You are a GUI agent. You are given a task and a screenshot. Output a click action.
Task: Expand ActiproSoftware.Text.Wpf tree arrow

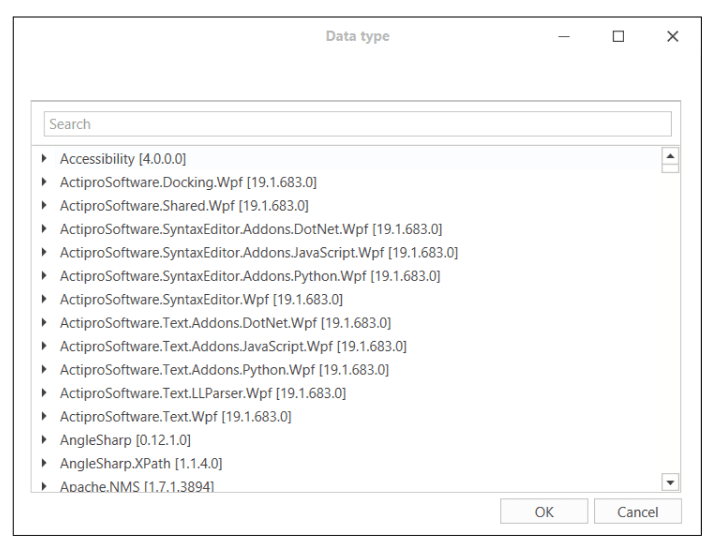(x=44, y=416)
